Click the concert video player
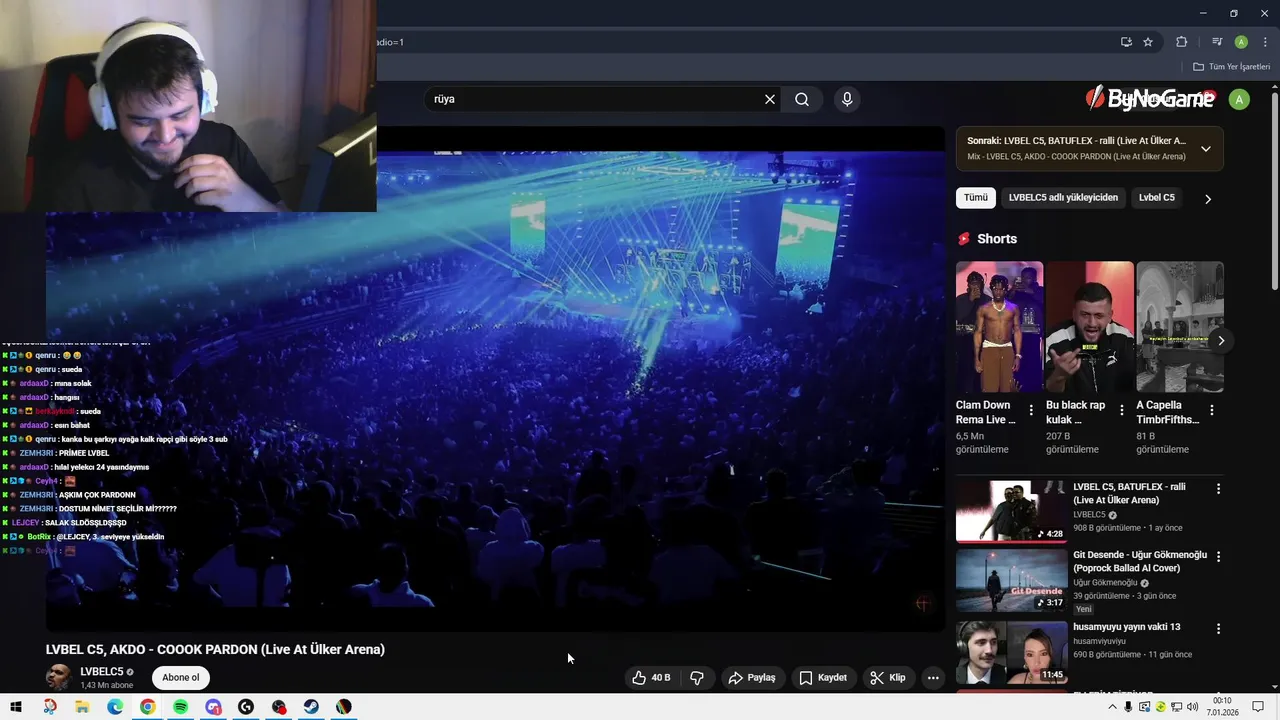 [495, 378]
